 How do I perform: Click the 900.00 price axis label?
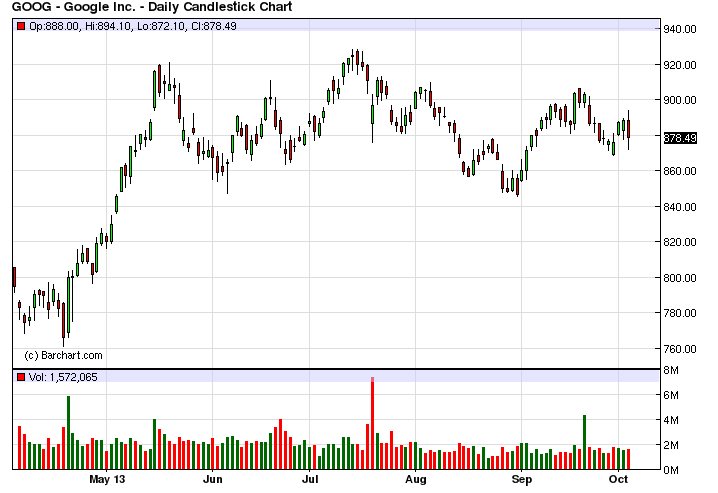tap(680, 100)
